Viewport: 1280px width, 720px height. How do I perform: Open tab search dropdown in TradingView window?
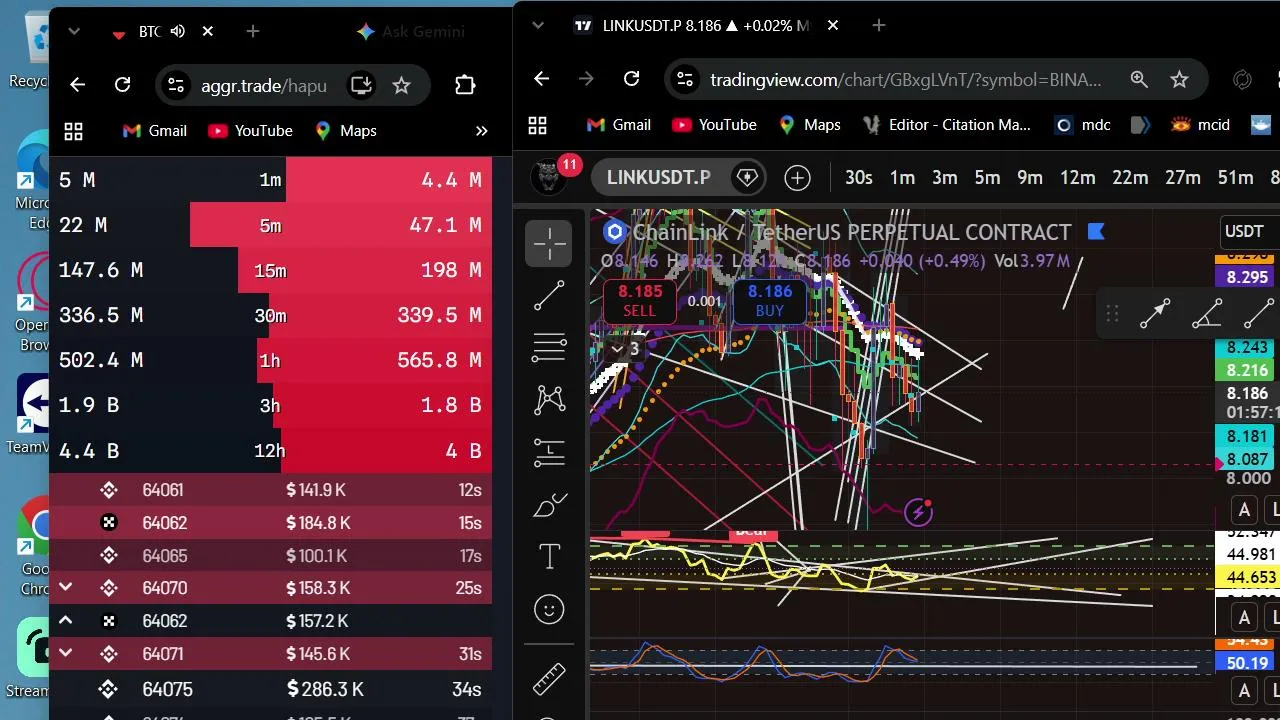537,25
